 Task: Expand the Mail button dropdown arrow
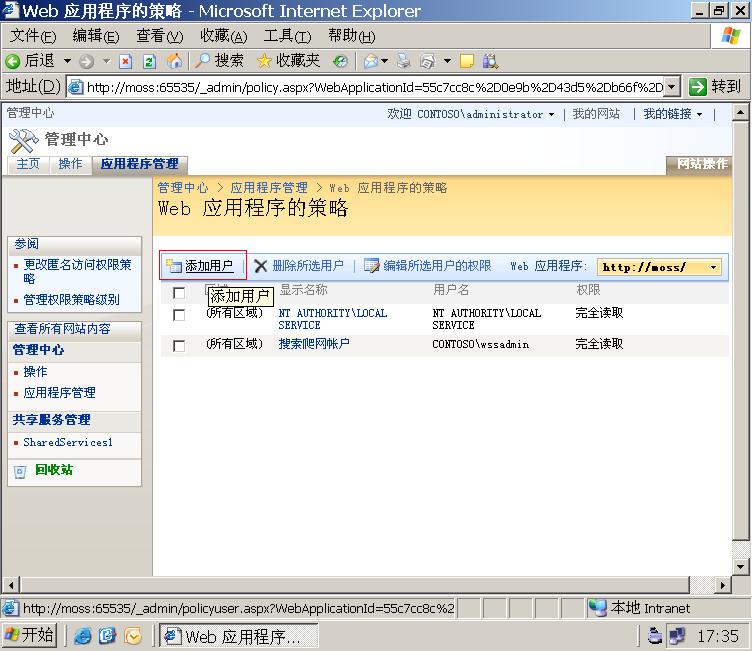click(x=385, y=61)
